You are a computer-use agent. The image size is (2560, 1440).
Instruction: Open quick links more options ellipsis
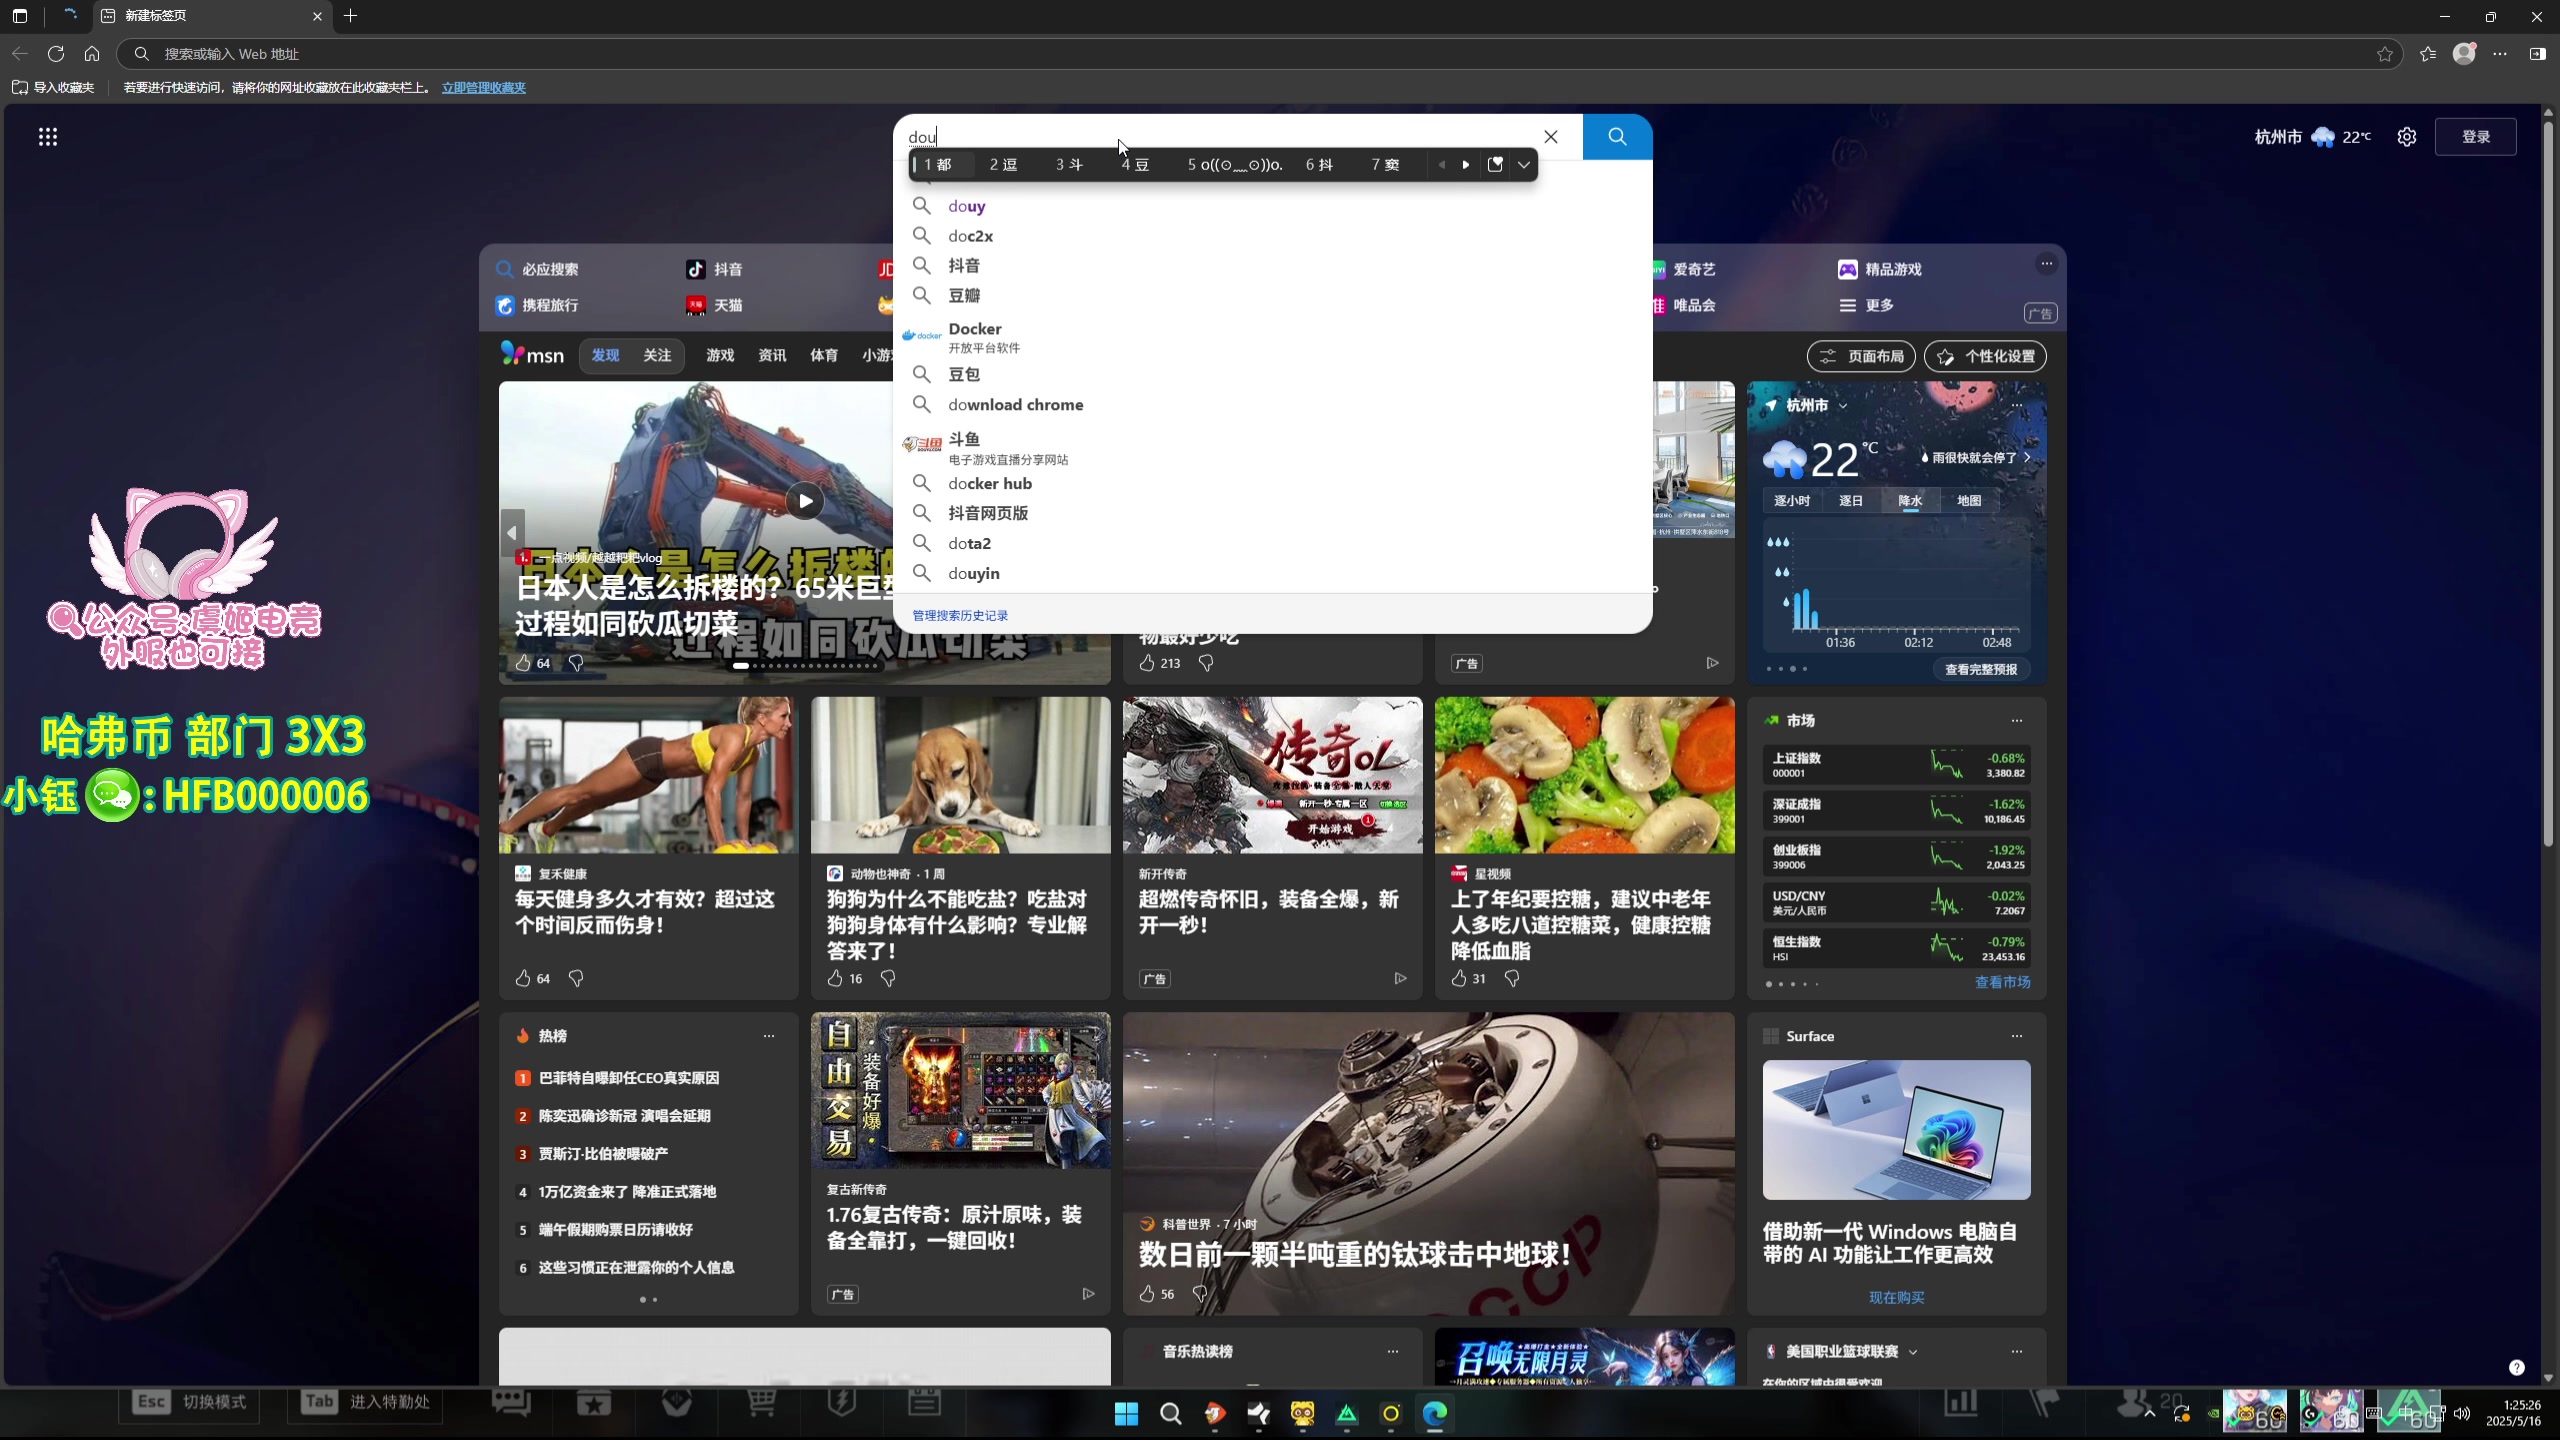tap(2047, 264)
